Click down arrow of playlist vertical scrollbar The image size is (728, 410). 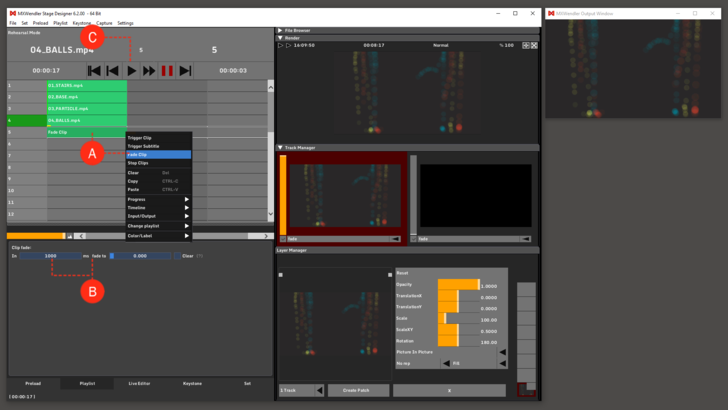[271, 214]
